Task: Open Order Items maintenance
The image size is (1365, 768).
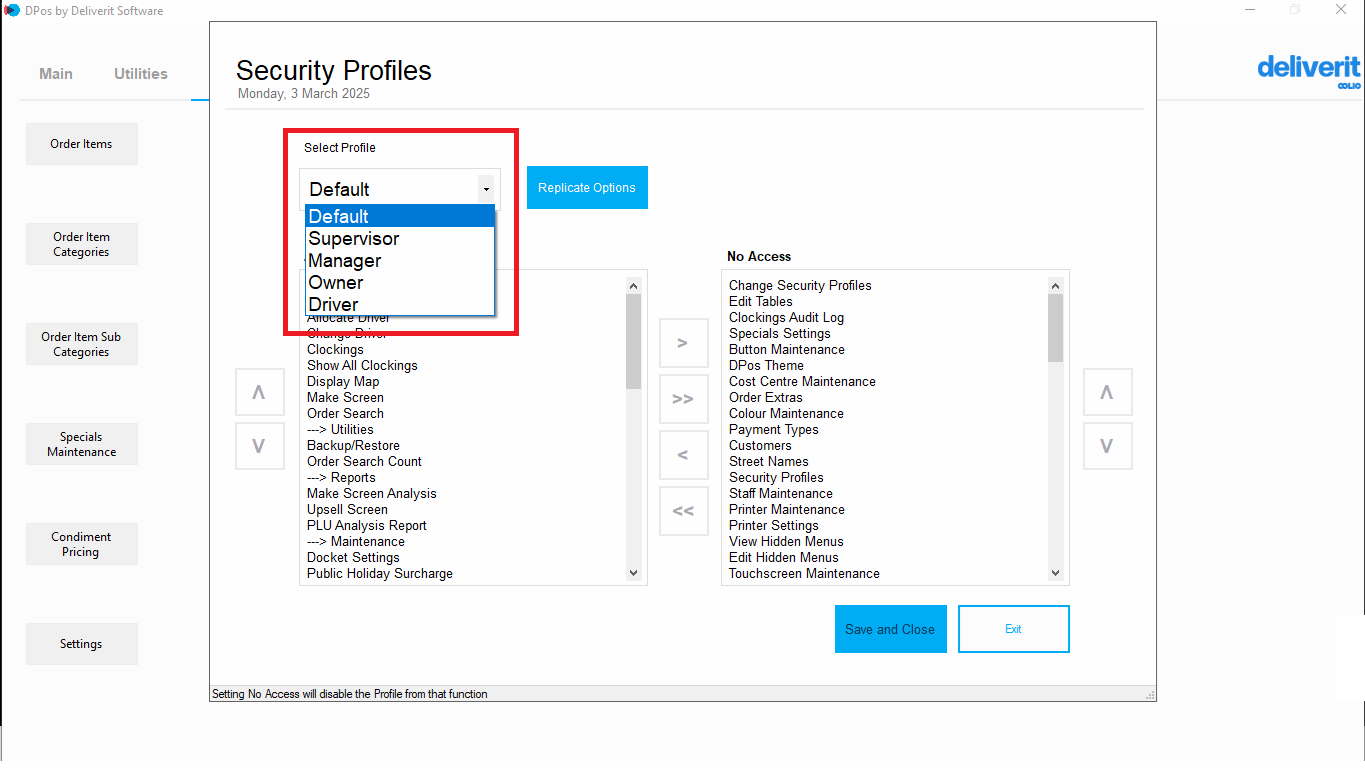Action: pyautogui.click(x=81, y=144)
